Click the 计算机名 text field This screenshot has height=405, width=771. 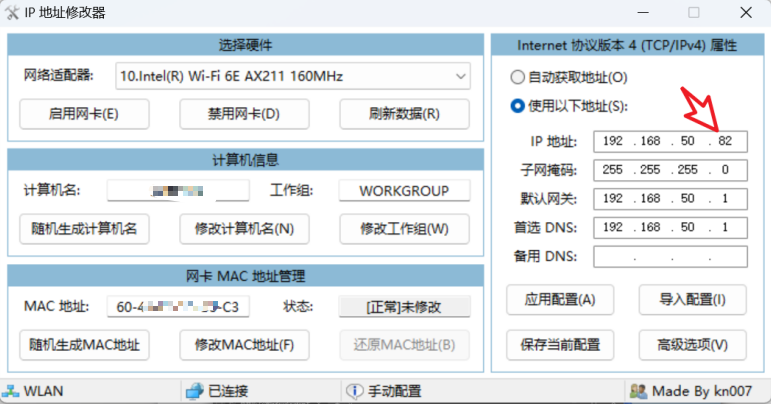(178, 191)
